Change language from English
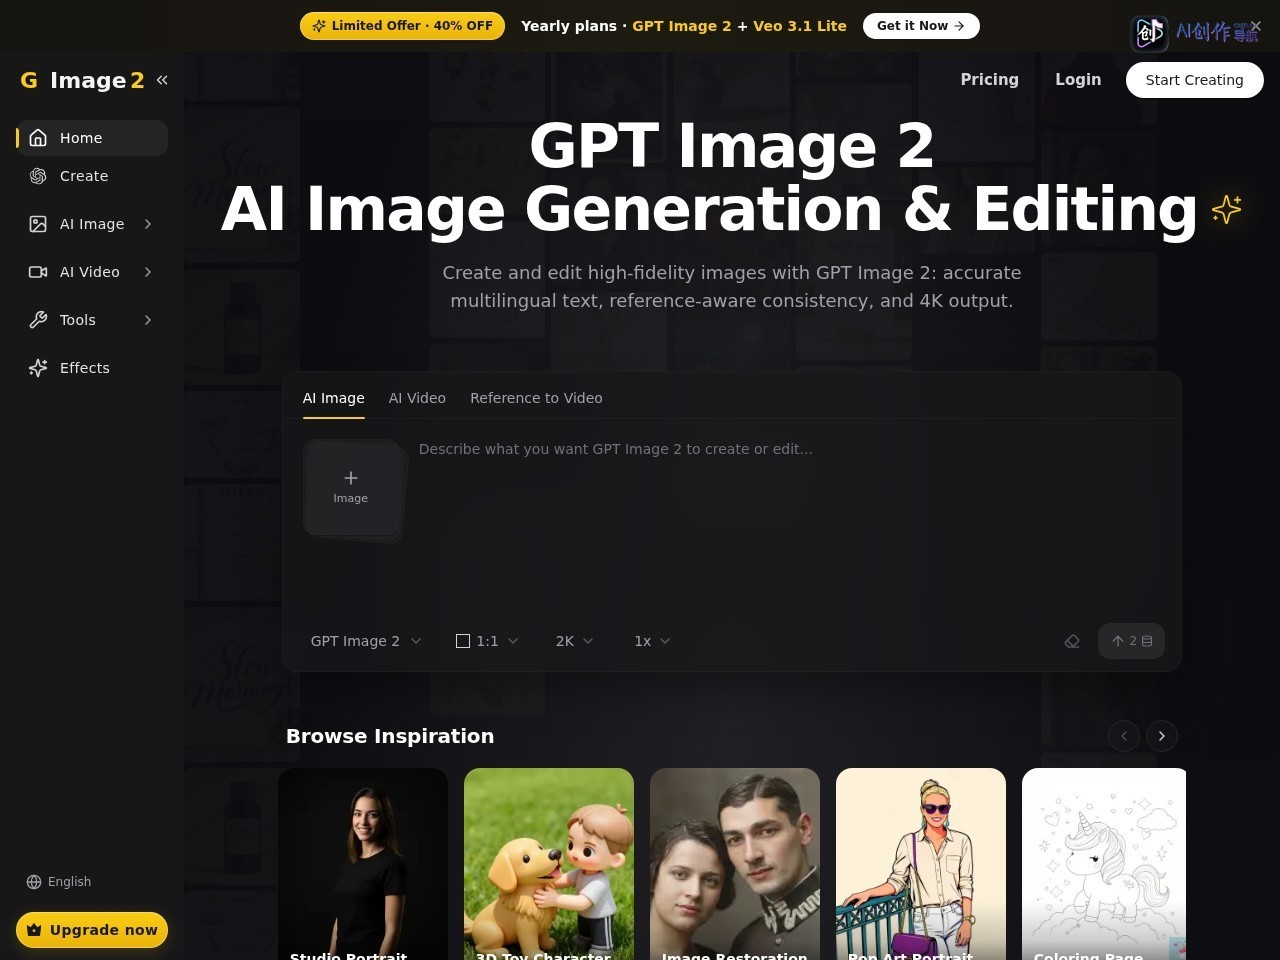The width and height of the screenshot is (1280, 960). click(x=59, y=882)
